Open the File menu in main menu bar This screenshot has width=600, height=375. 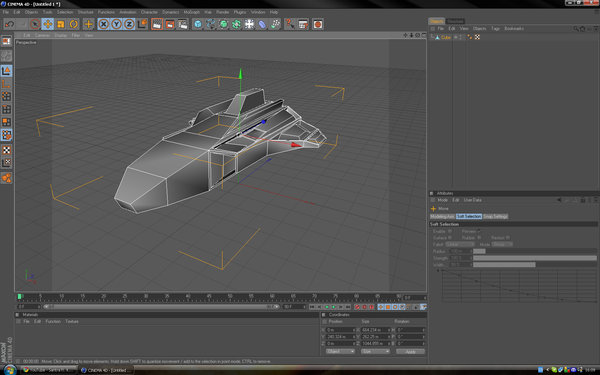click(x=6, y=12)
